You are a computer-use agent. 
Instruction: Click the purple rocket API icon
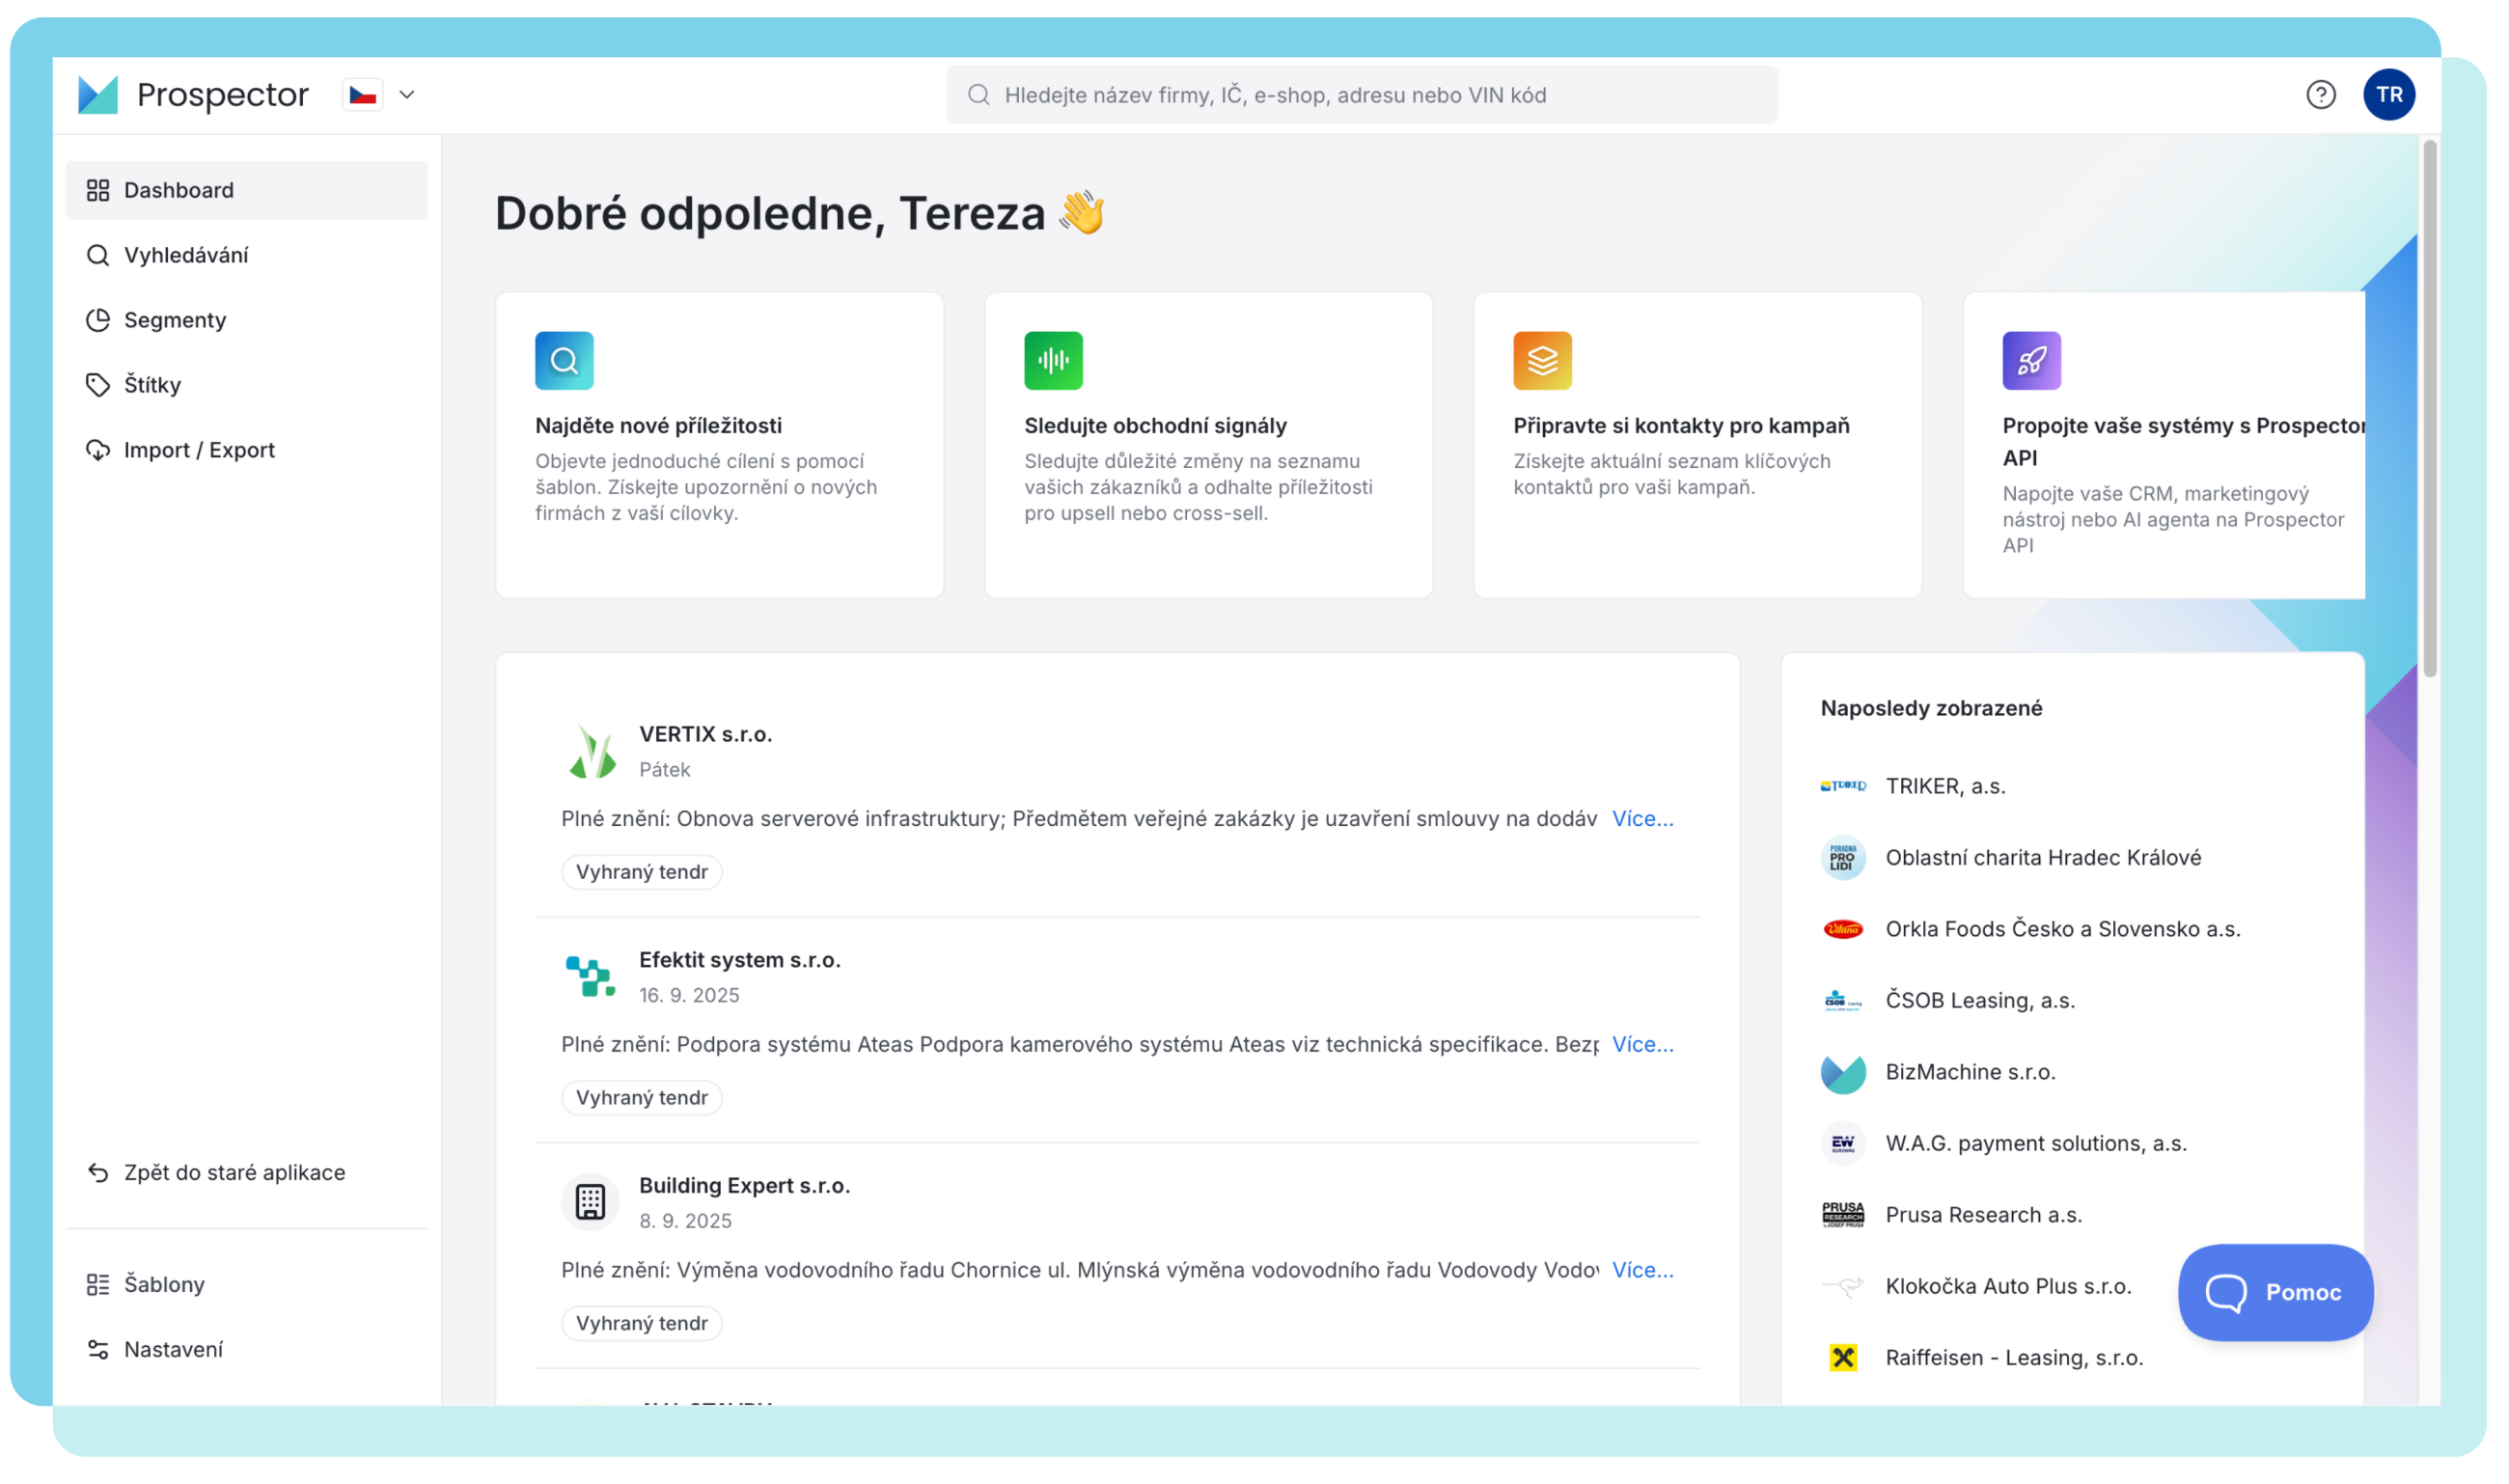(2031, 360)
